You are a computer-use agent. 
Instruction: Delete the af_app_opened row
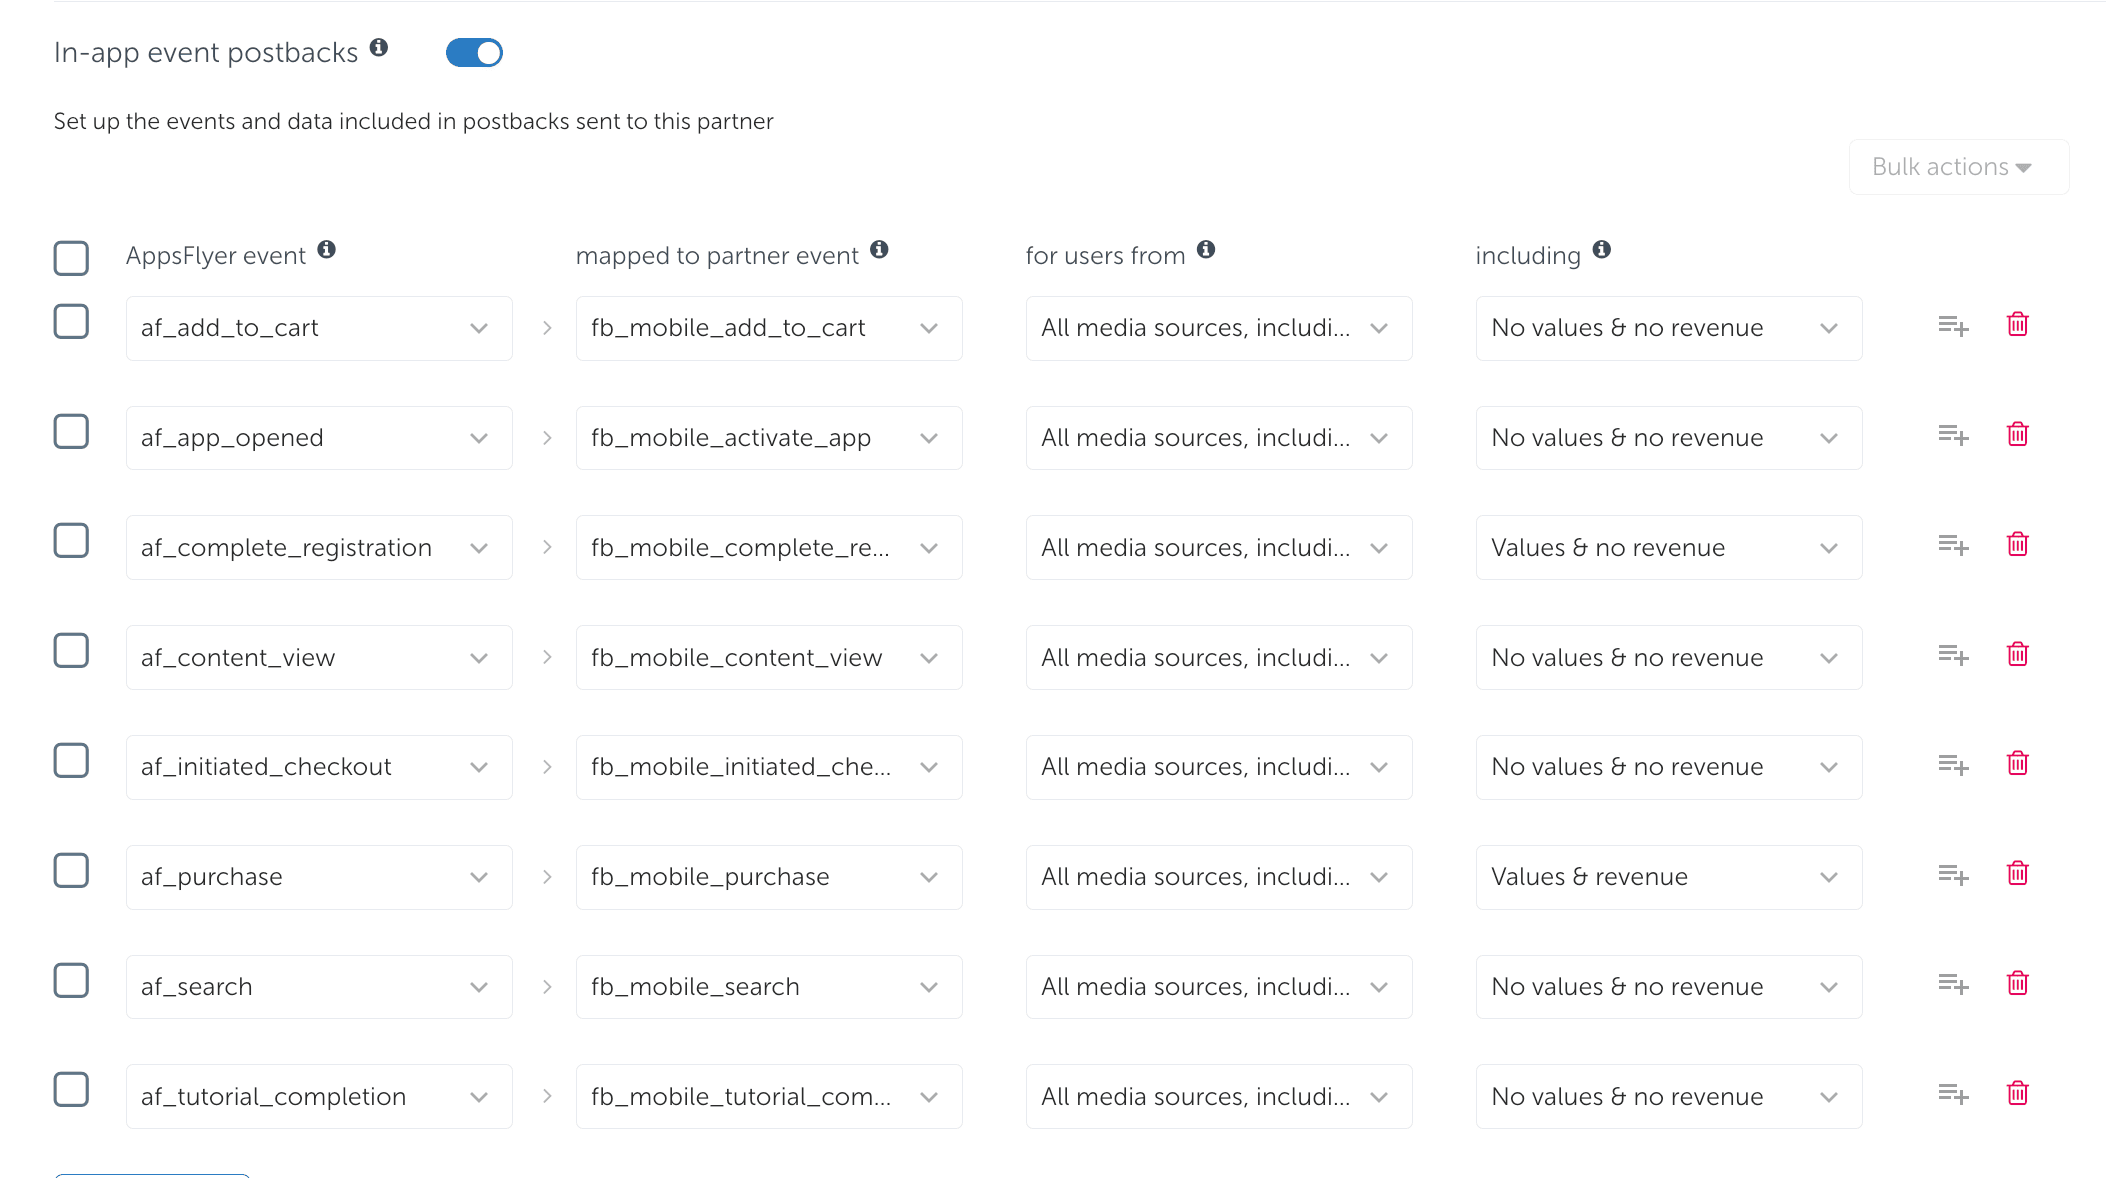[x=2018, y=434]
